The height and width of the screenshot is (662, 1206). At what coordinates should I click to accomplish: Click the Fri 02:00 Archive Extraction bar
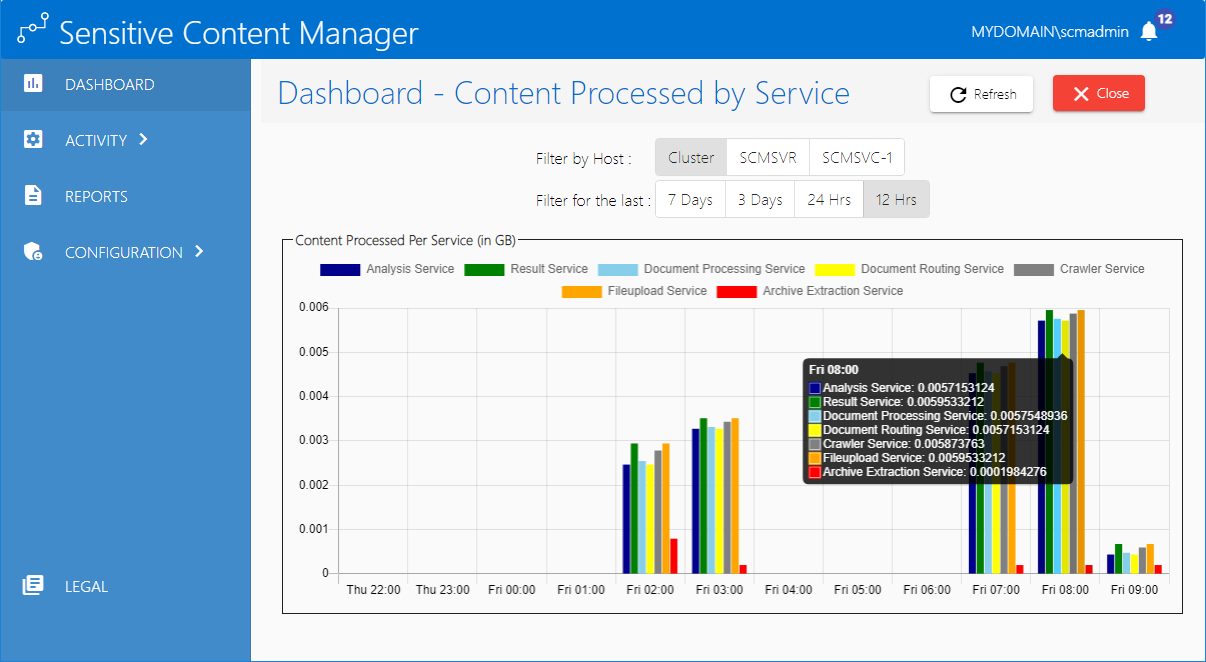coord(674,556)
